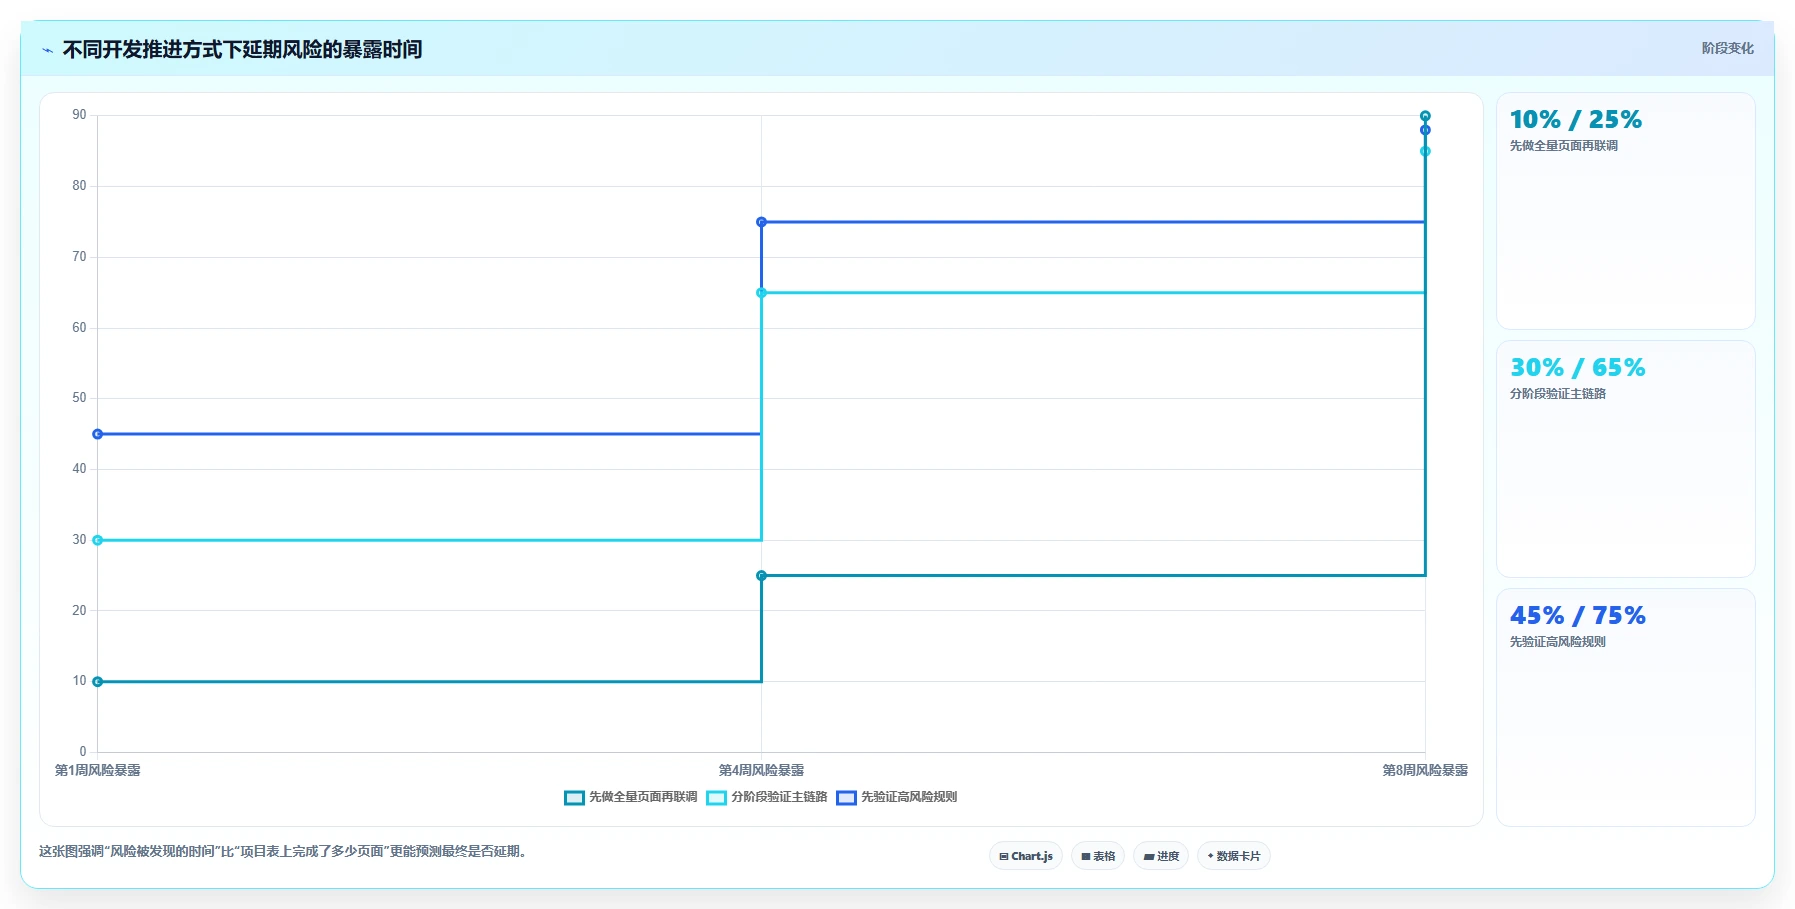
Task: Click the caption text below the chart
Action: [283, 851]
